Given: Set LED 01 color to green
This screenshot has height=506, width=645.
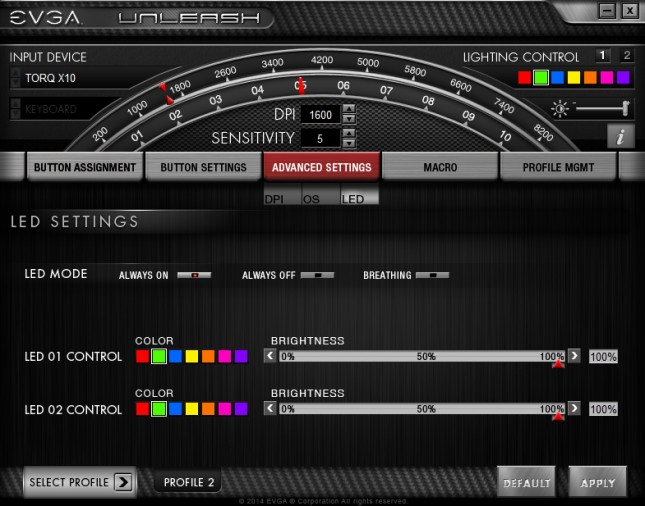Looking at the screenshot, I should coord(159,356).
